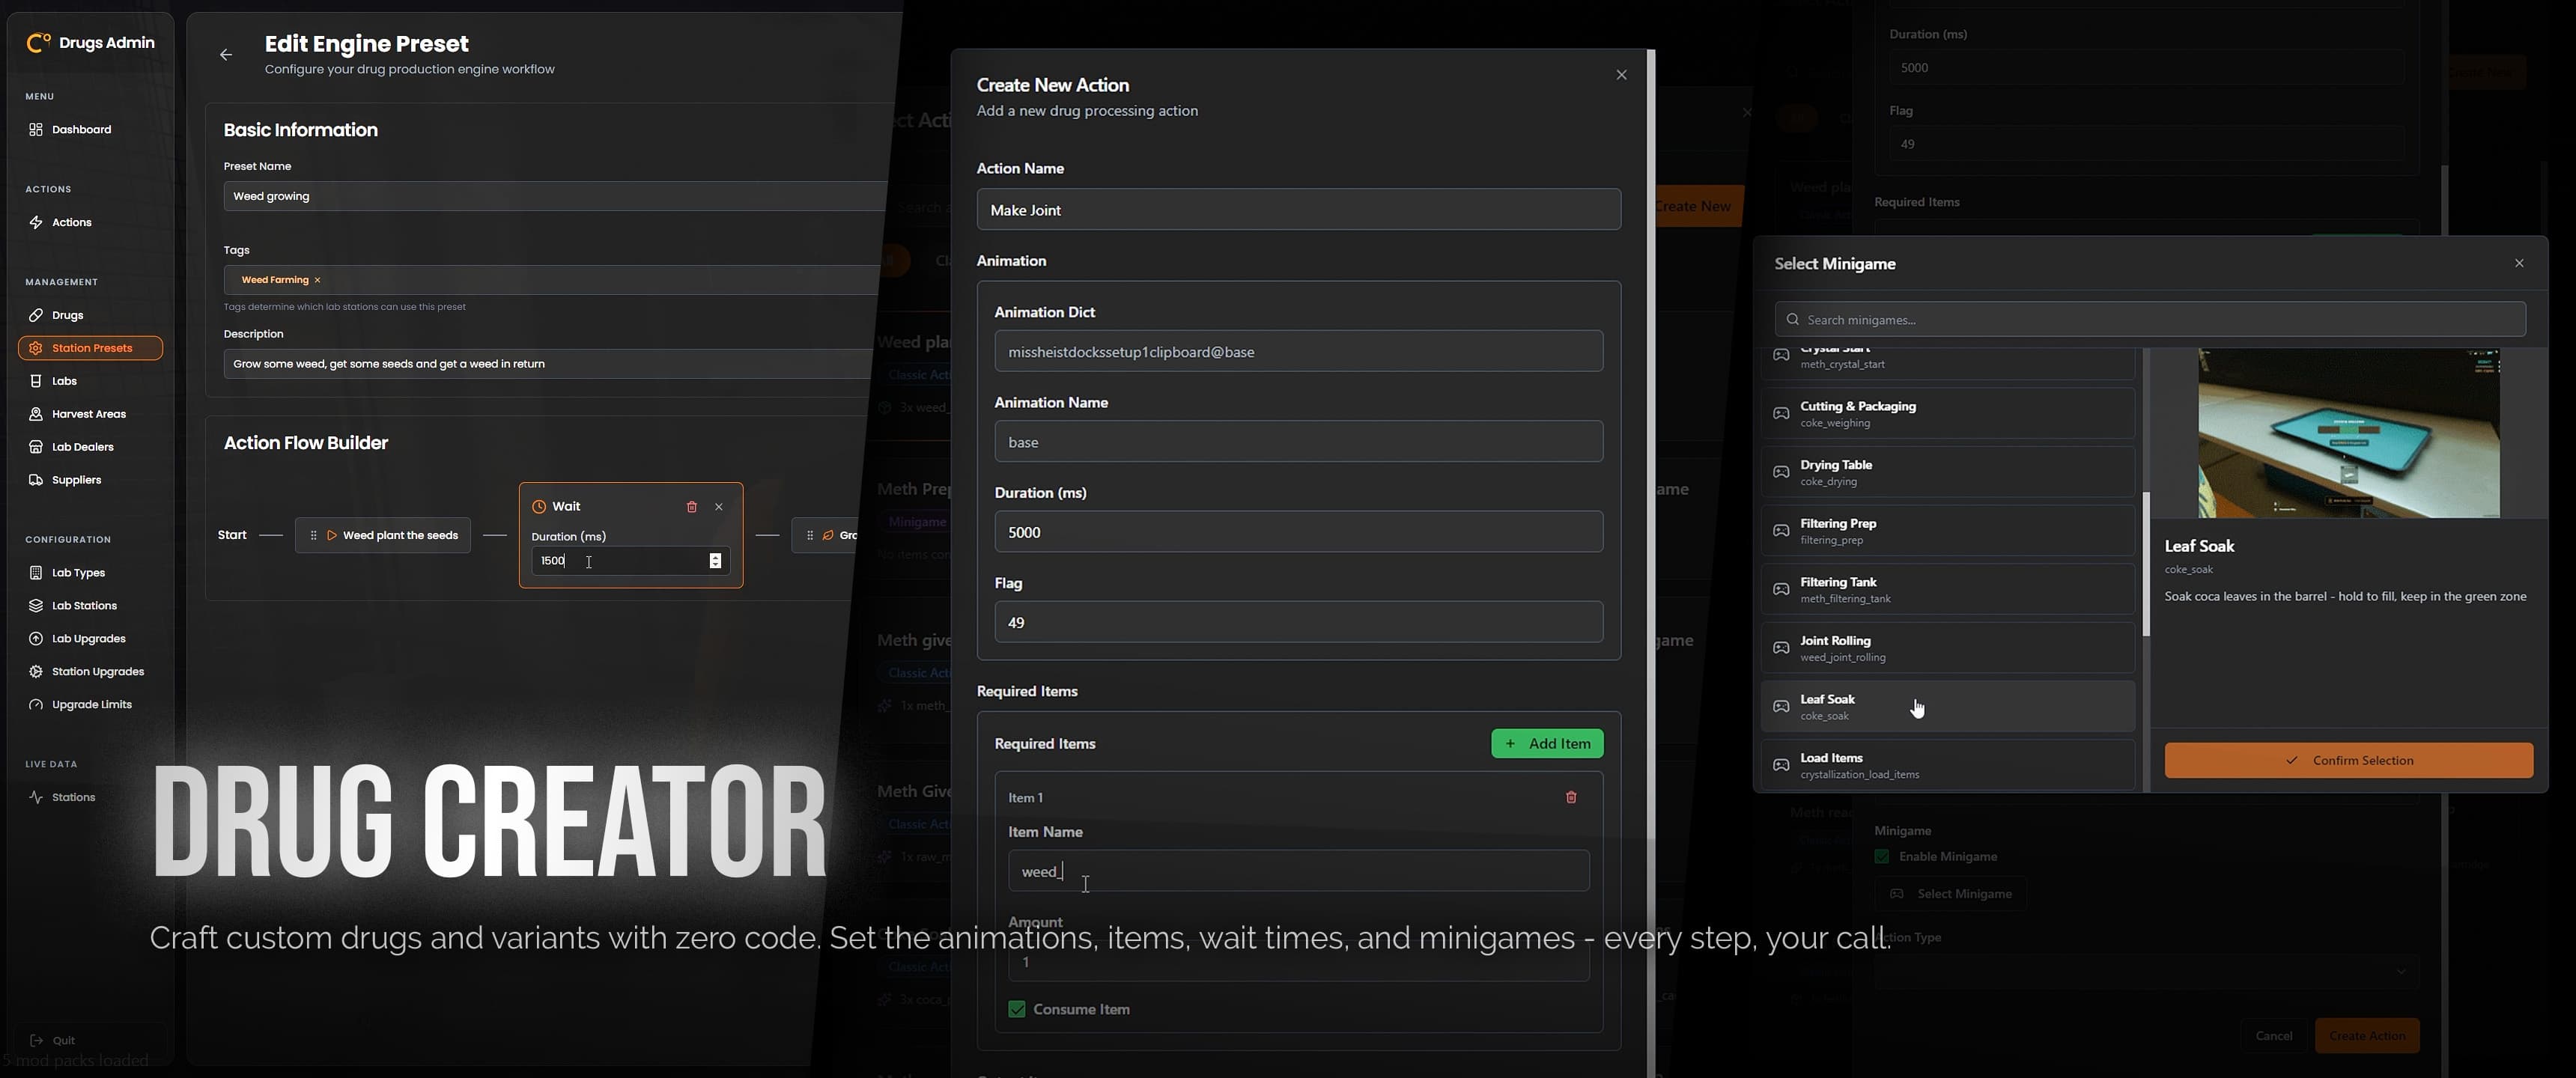Select the Weed plant the seeds step
This screenshot has width=2576, height=1078.
click(383, 536)
